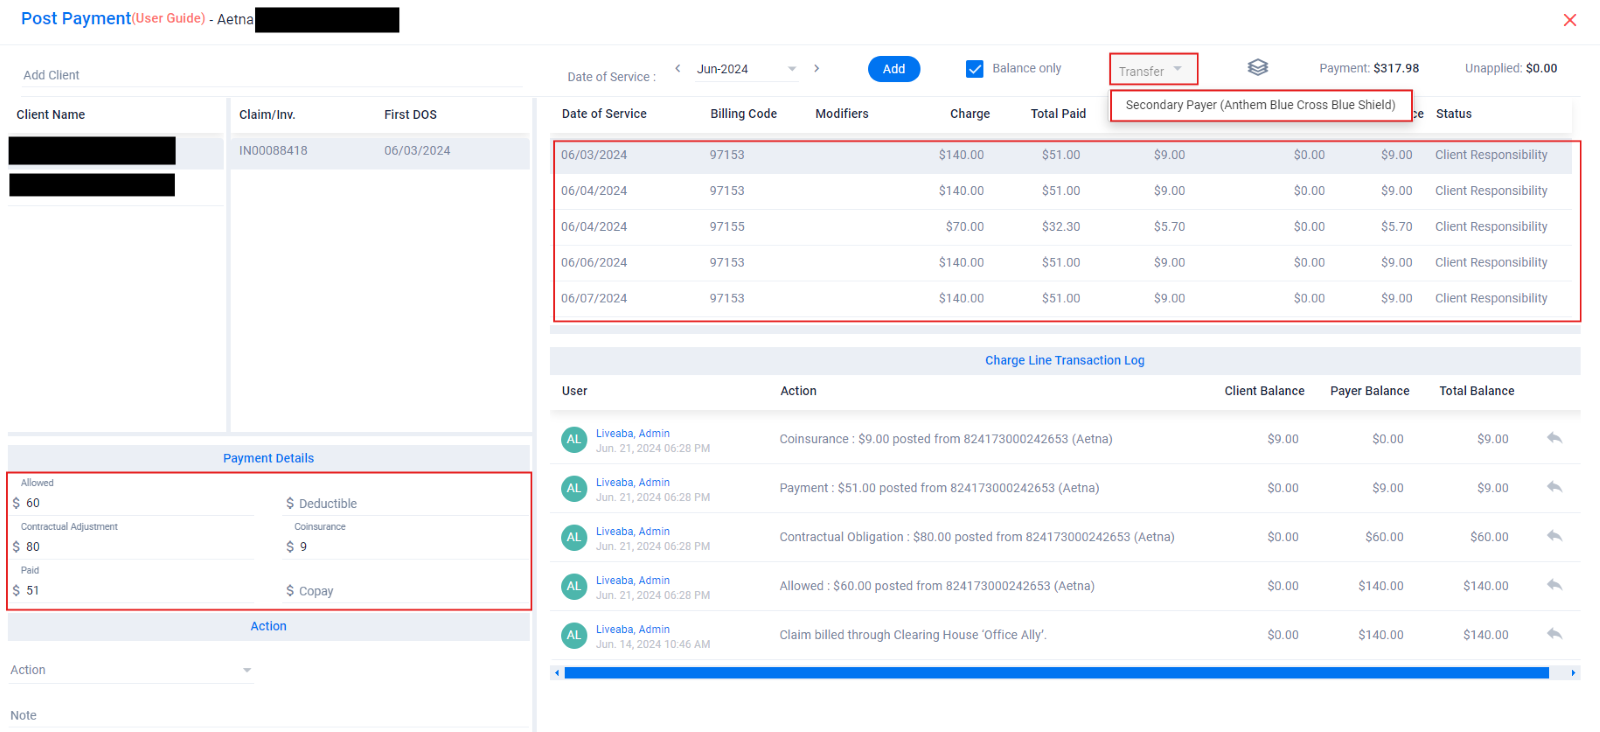Edit the Allowed amount field
Image resolution: width=1600 pixels, height=732 pixels.
tap(138, 503)
